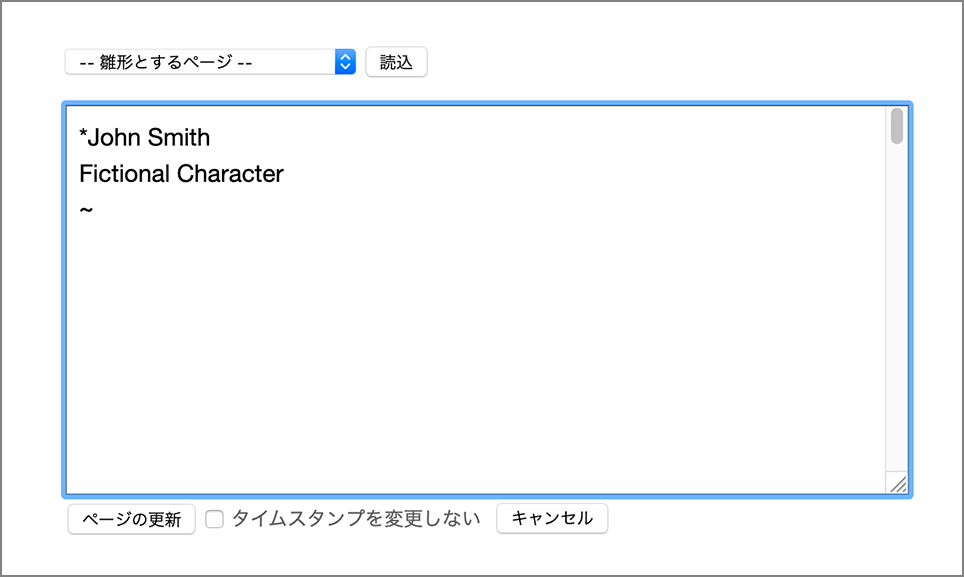Place the cursor on the *John Smith line

click(145, 137)
